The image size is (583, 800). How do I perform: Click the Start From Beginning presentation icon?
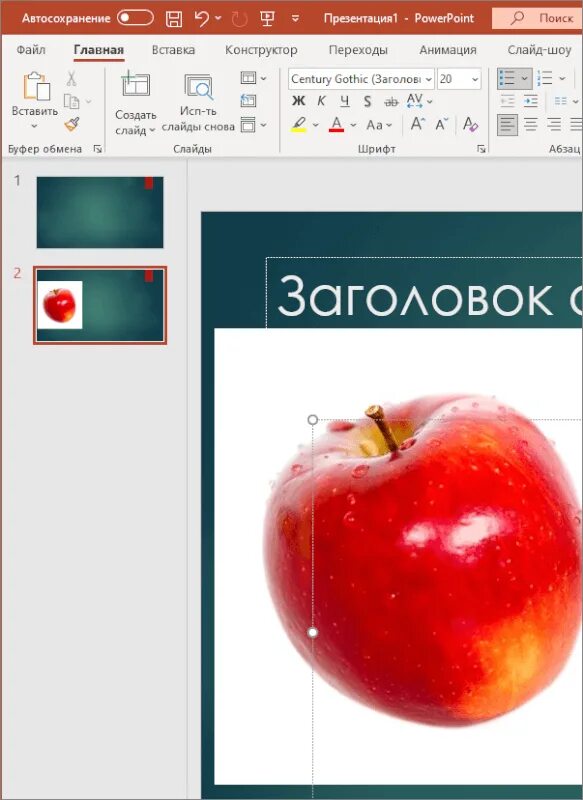click(267, 19)
